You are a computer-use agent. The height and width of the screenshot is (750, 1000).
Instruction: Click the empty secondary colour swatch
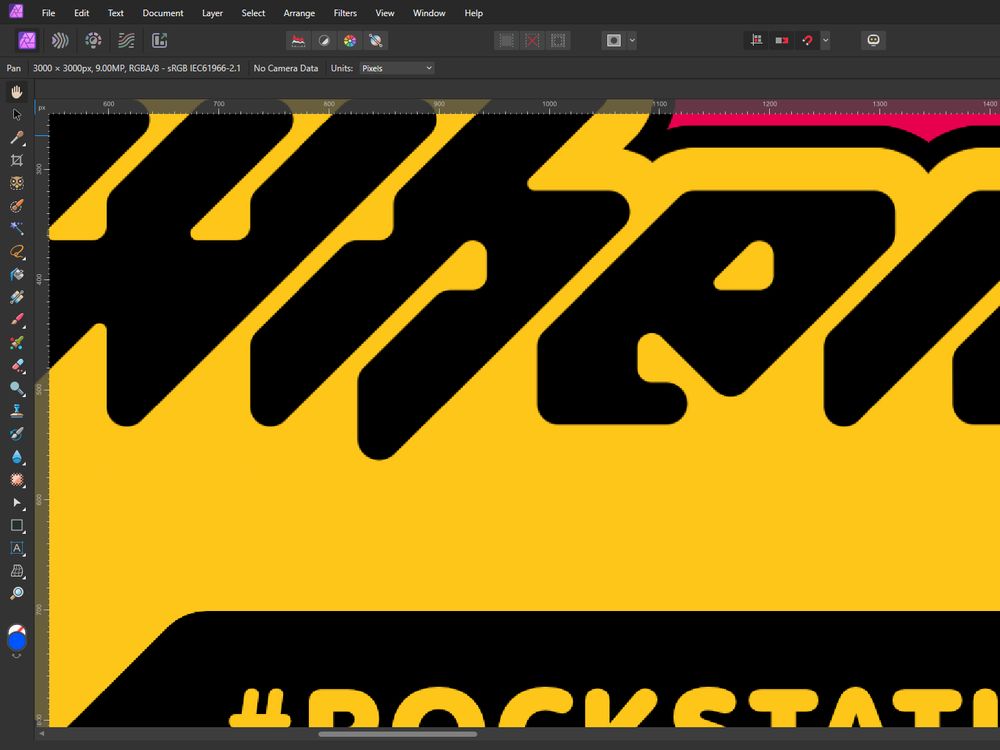(18, 629)
